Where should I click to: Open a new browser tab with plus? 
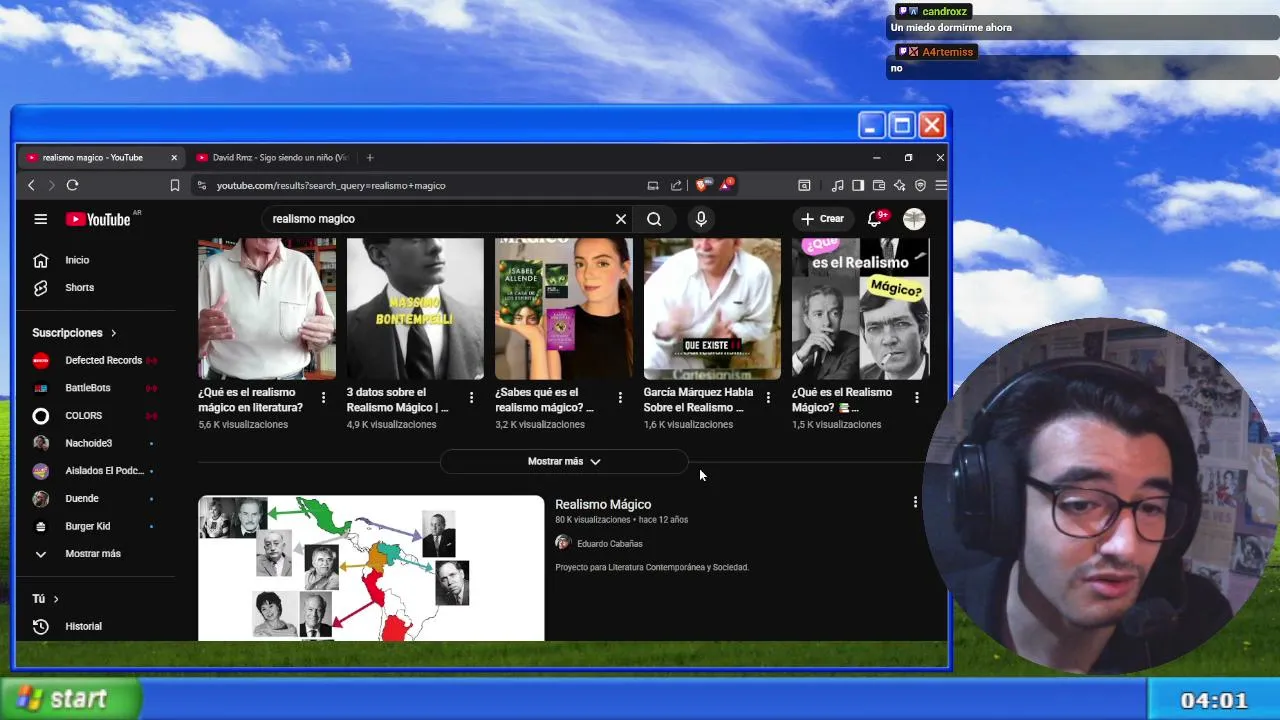coord(370,158)
